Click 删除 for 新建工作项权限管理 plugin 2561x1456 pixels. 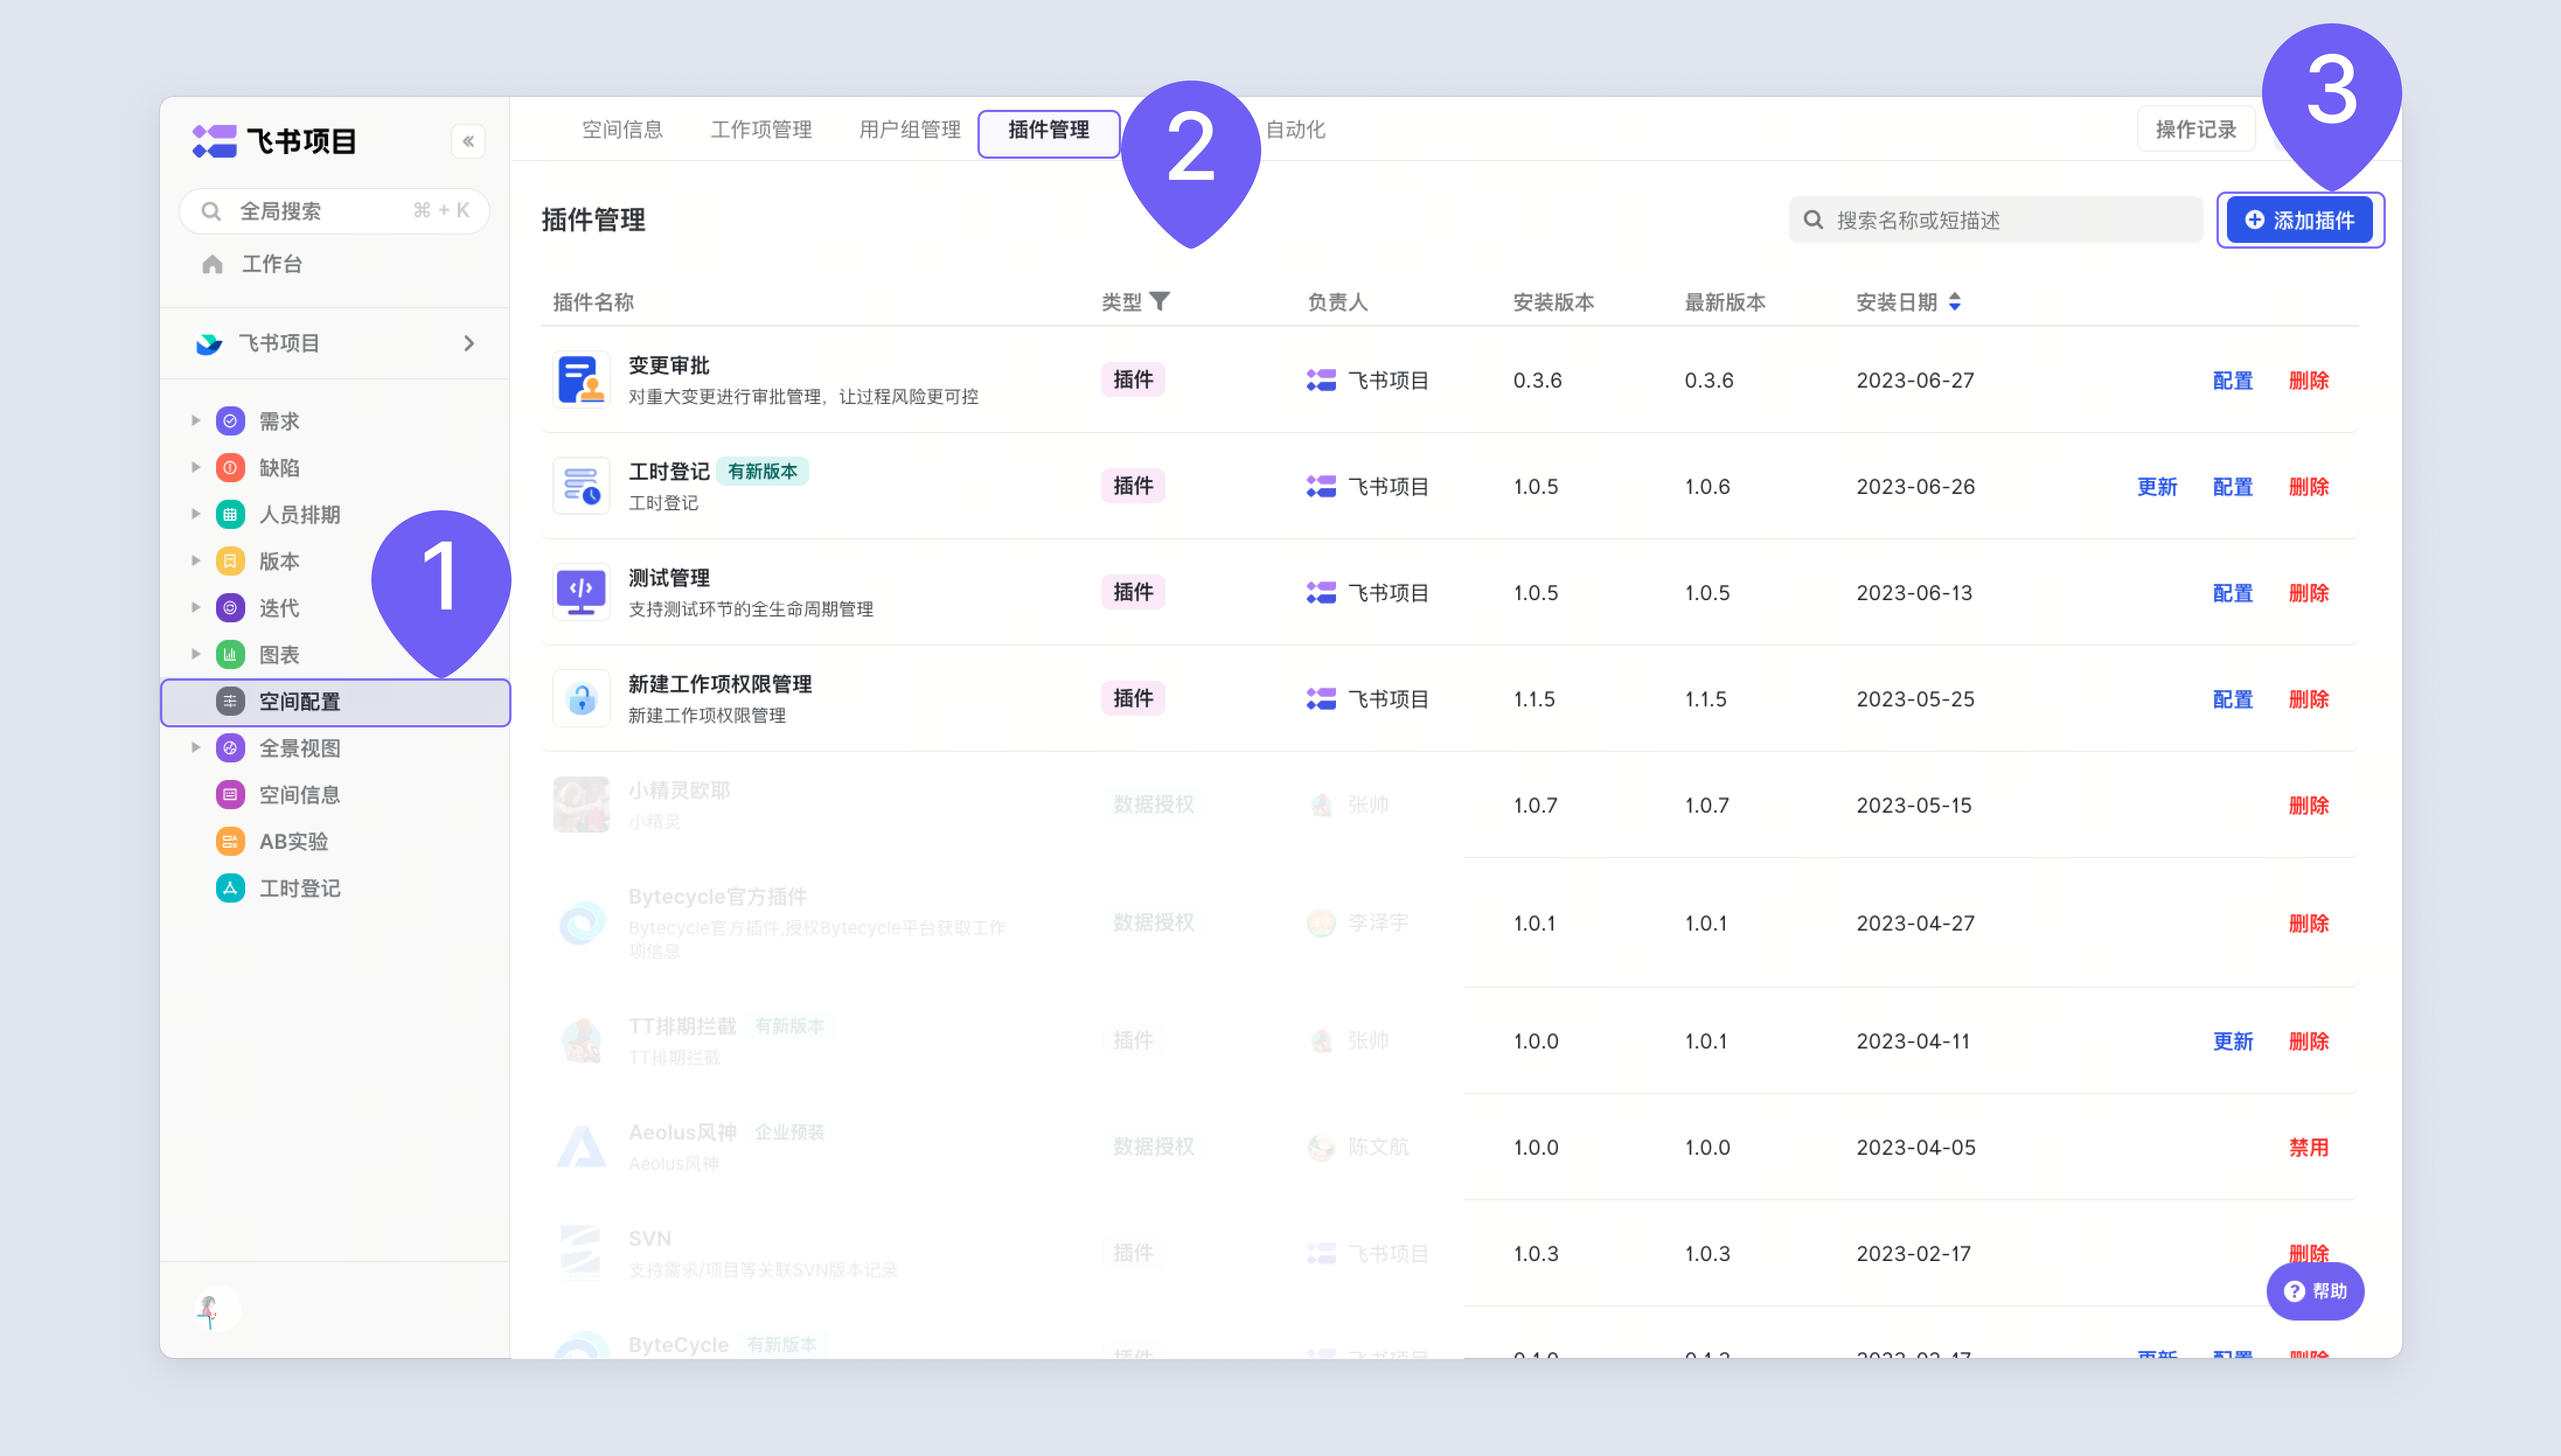point(2309,699)
